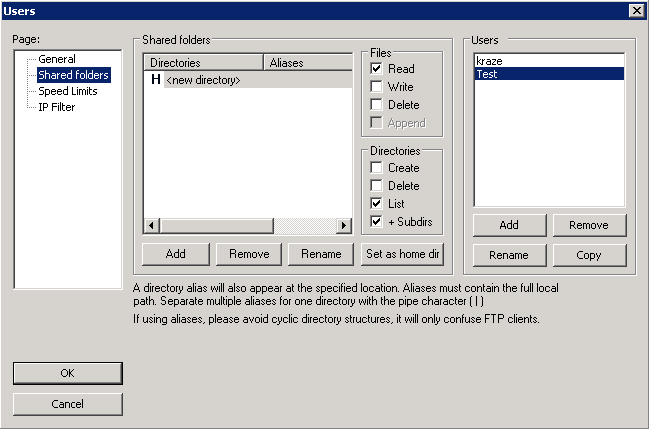The image size is (649, 429).
Task: Confirm settings with the OK button
Action: [68, 373]
